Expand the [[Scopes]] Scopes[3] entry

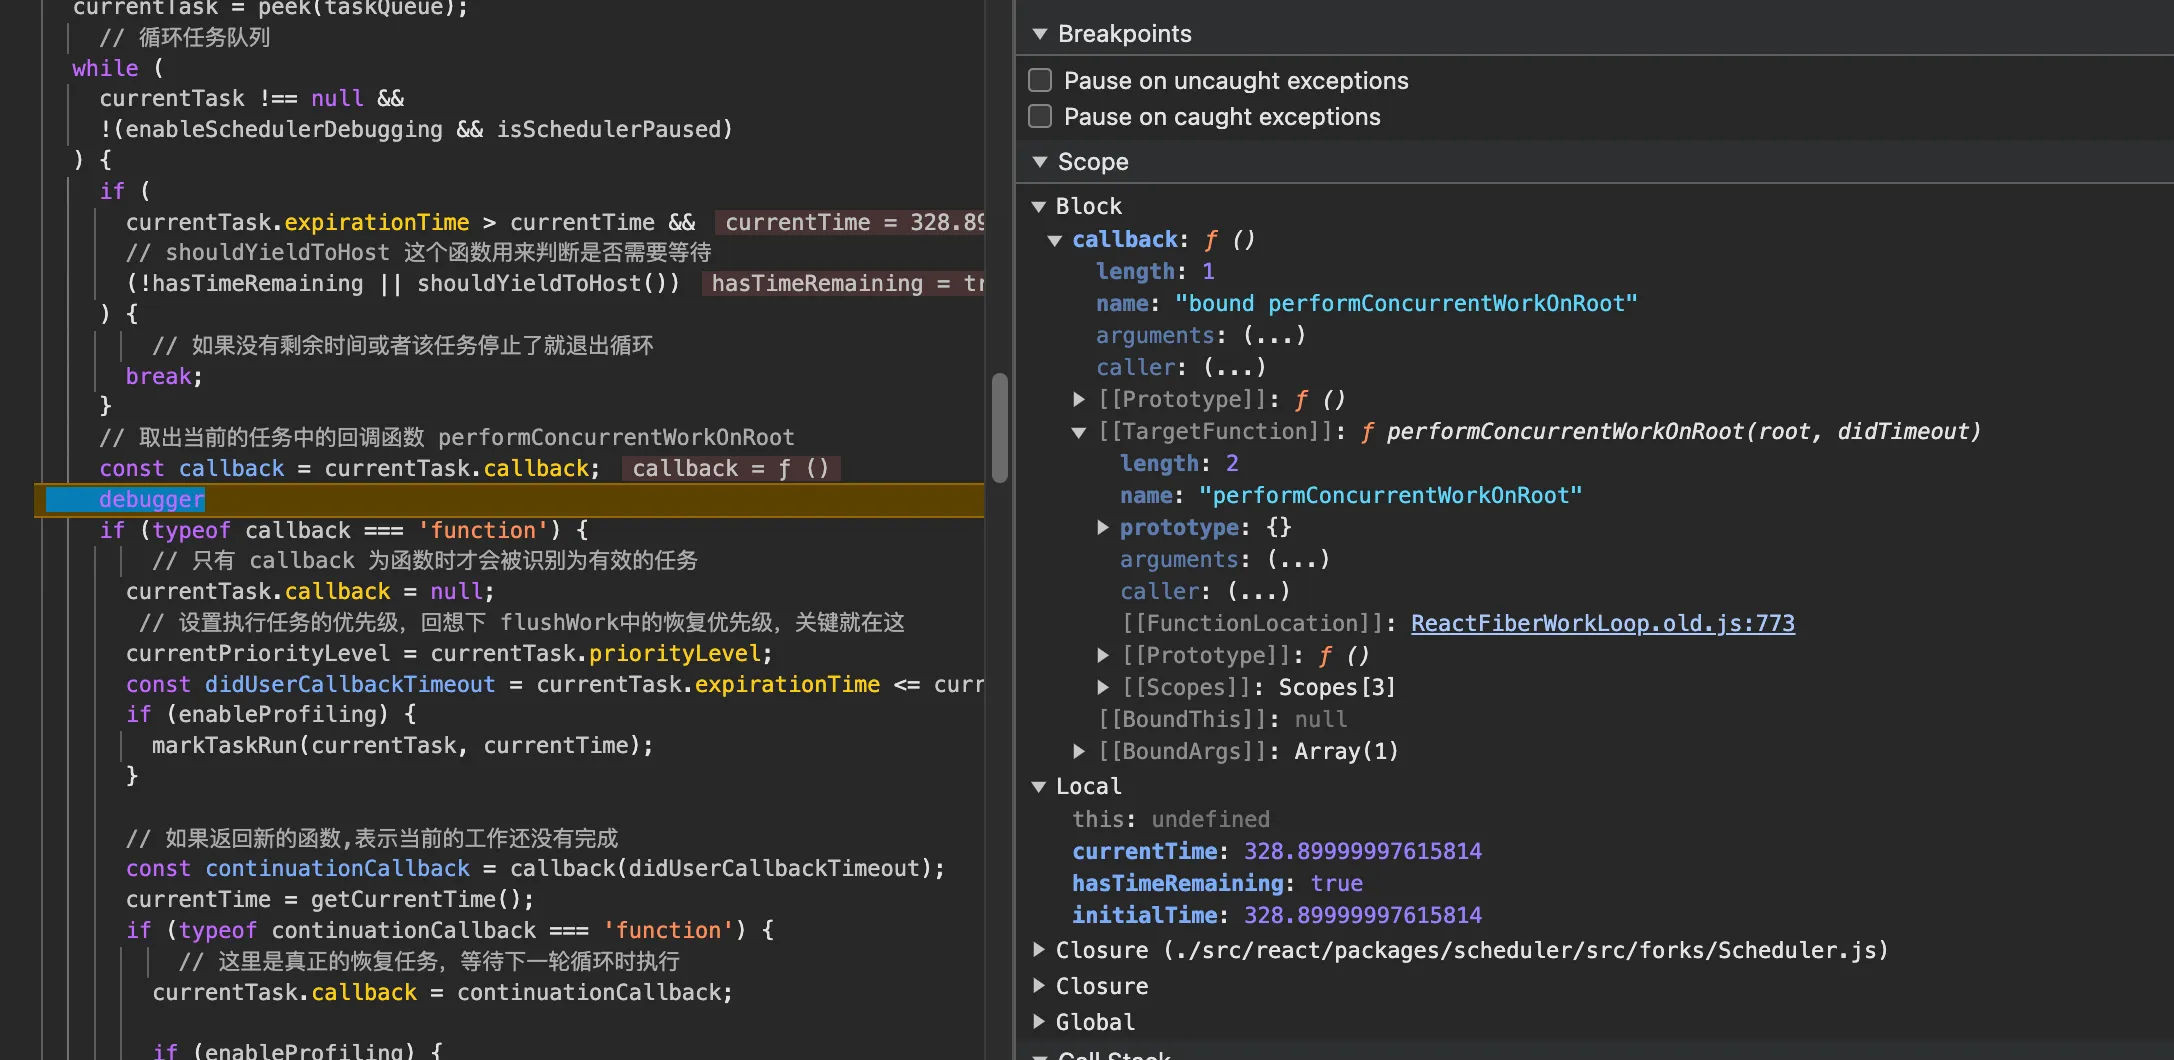(1103, 687)
